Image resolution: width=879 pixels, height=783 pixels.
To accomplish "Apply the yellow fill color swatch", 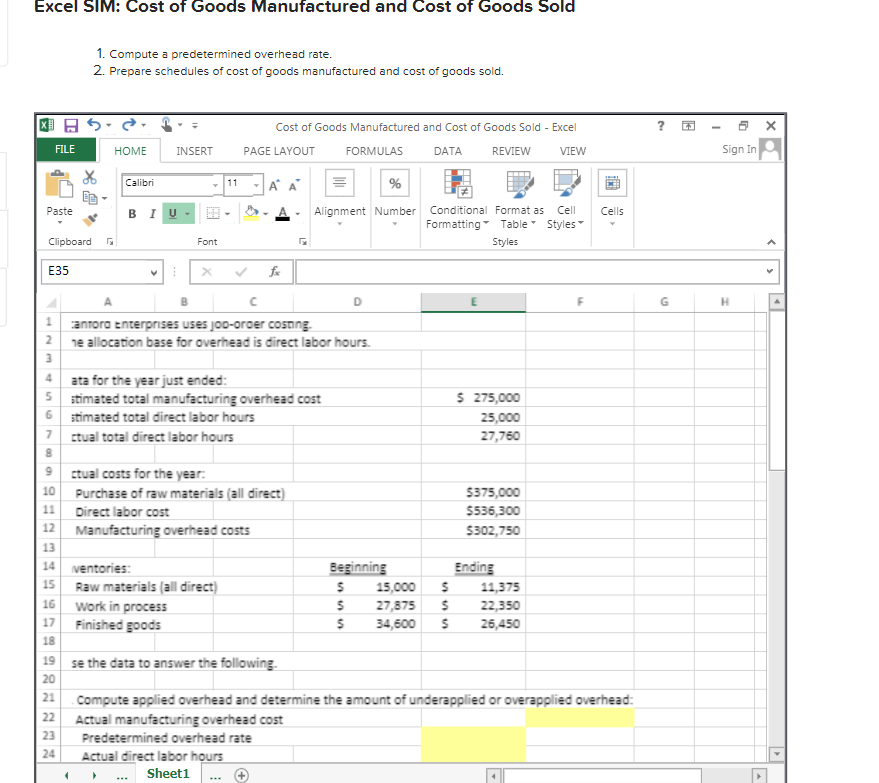I will coord(251,214).
